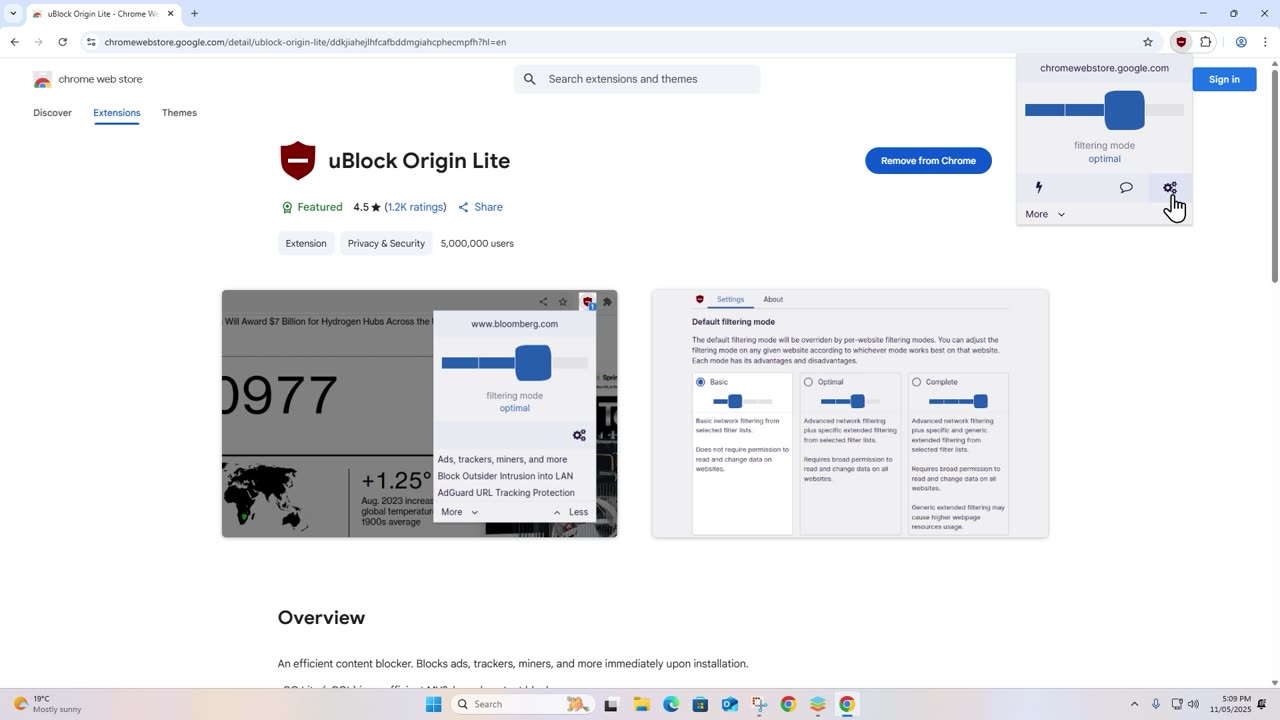Click the Sign in button
The width and height of the screenshot is (1280, 720).
coord(1224,80)
